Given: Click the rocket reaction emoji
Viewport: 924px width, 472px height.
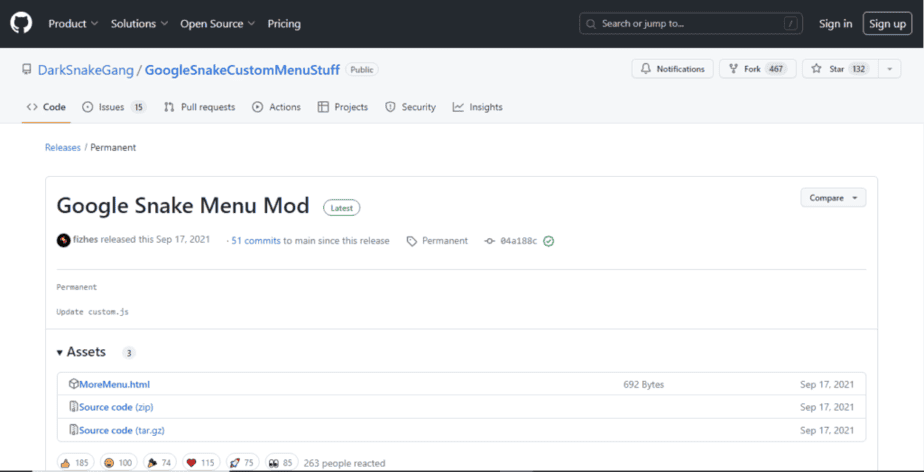Looking at the screenshot, I should click(234, 463).
